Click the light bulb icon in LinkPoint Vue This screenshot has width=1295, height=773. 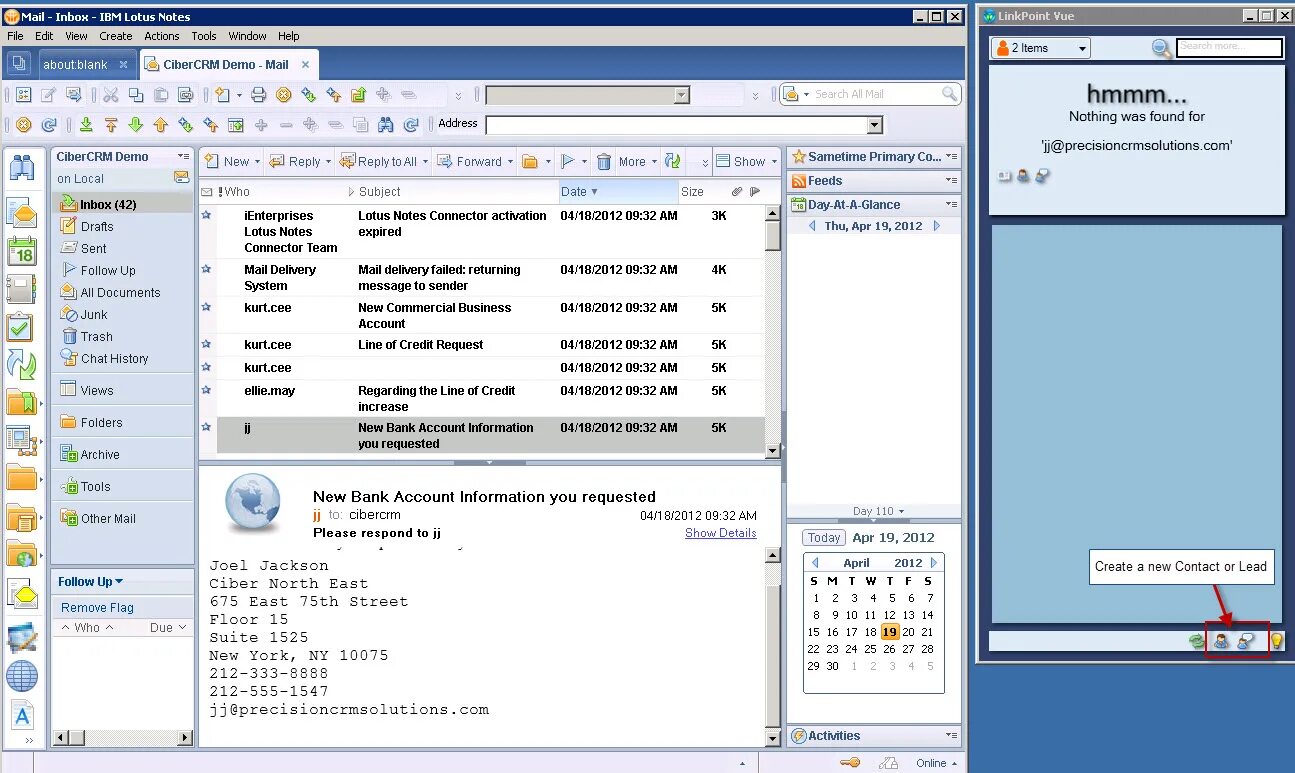click(x=1277, y=641)
